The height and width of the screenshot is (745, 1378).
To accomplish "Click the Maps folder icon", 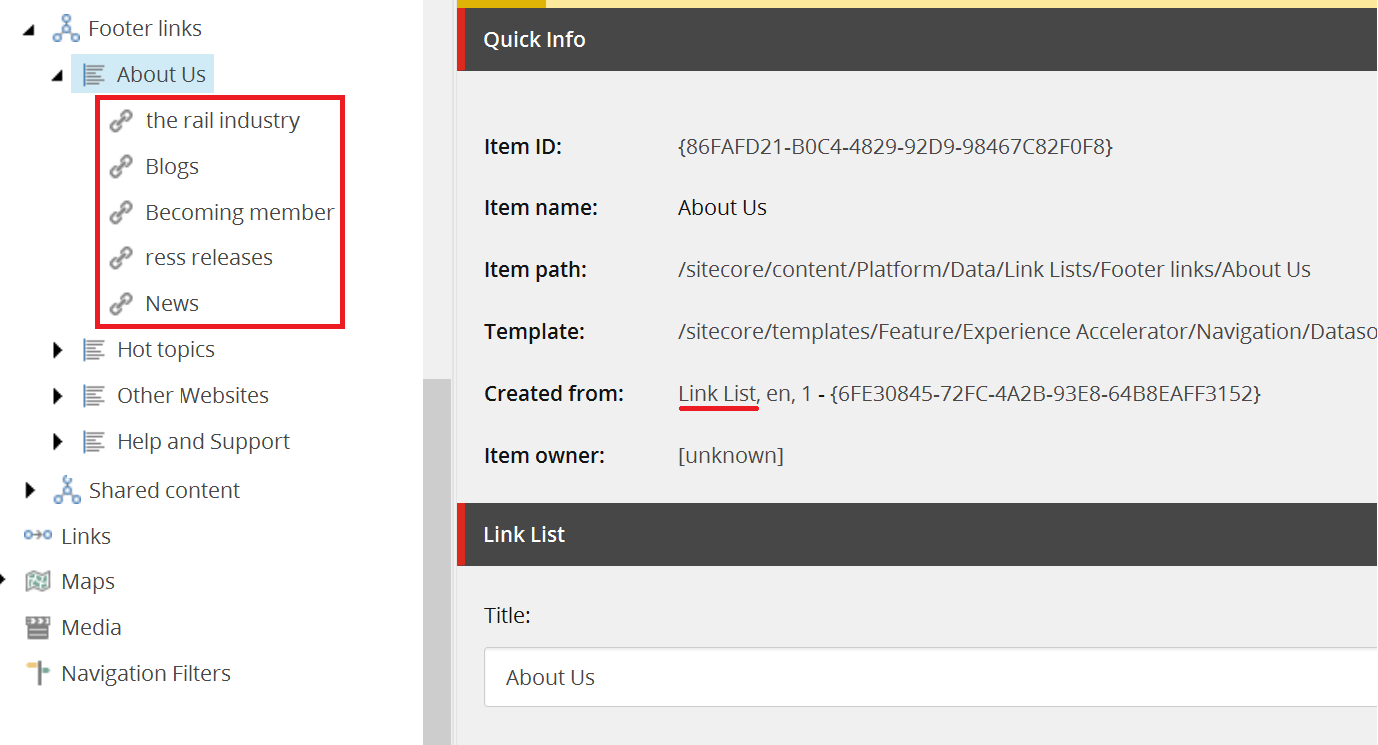I will click(38, 581).
